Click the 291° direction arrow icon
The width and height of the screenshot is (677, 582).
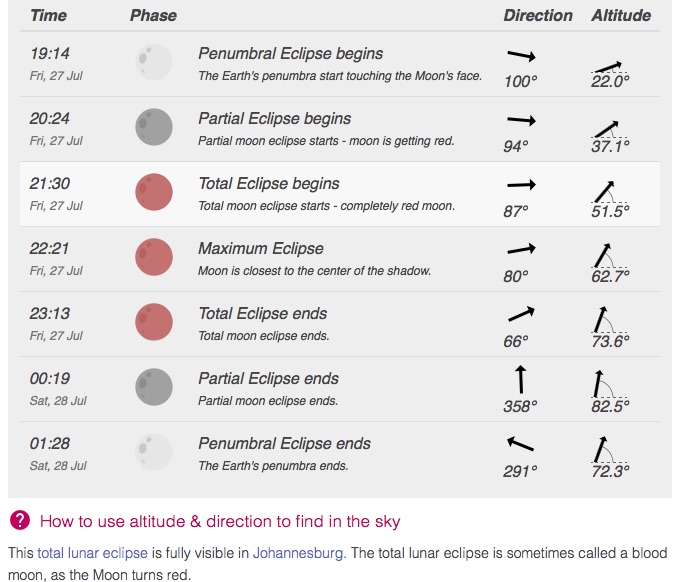521,444
